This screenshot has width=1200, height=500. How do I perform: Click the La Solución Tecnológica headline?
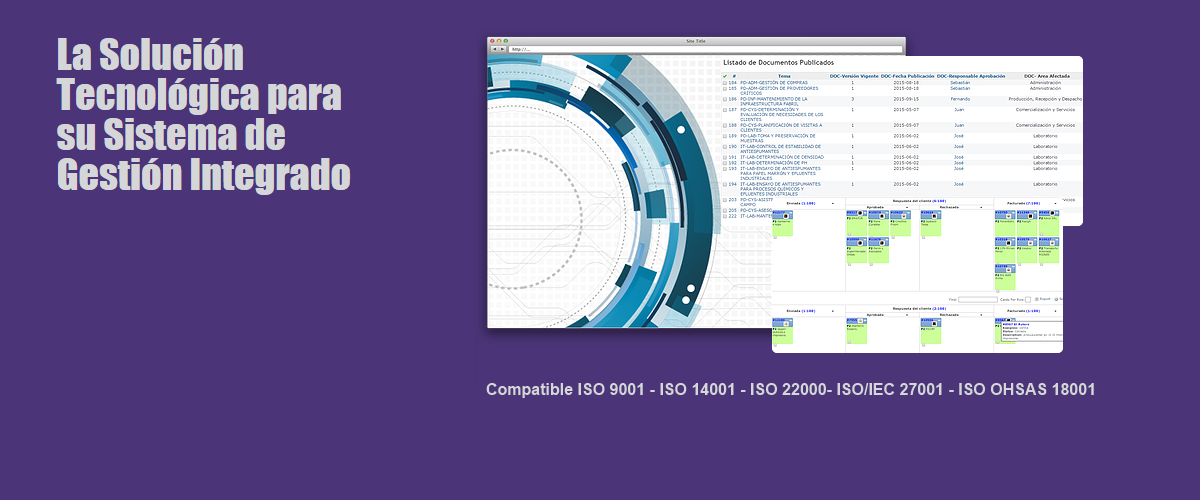pyautogui.click(x=204, y=116)
